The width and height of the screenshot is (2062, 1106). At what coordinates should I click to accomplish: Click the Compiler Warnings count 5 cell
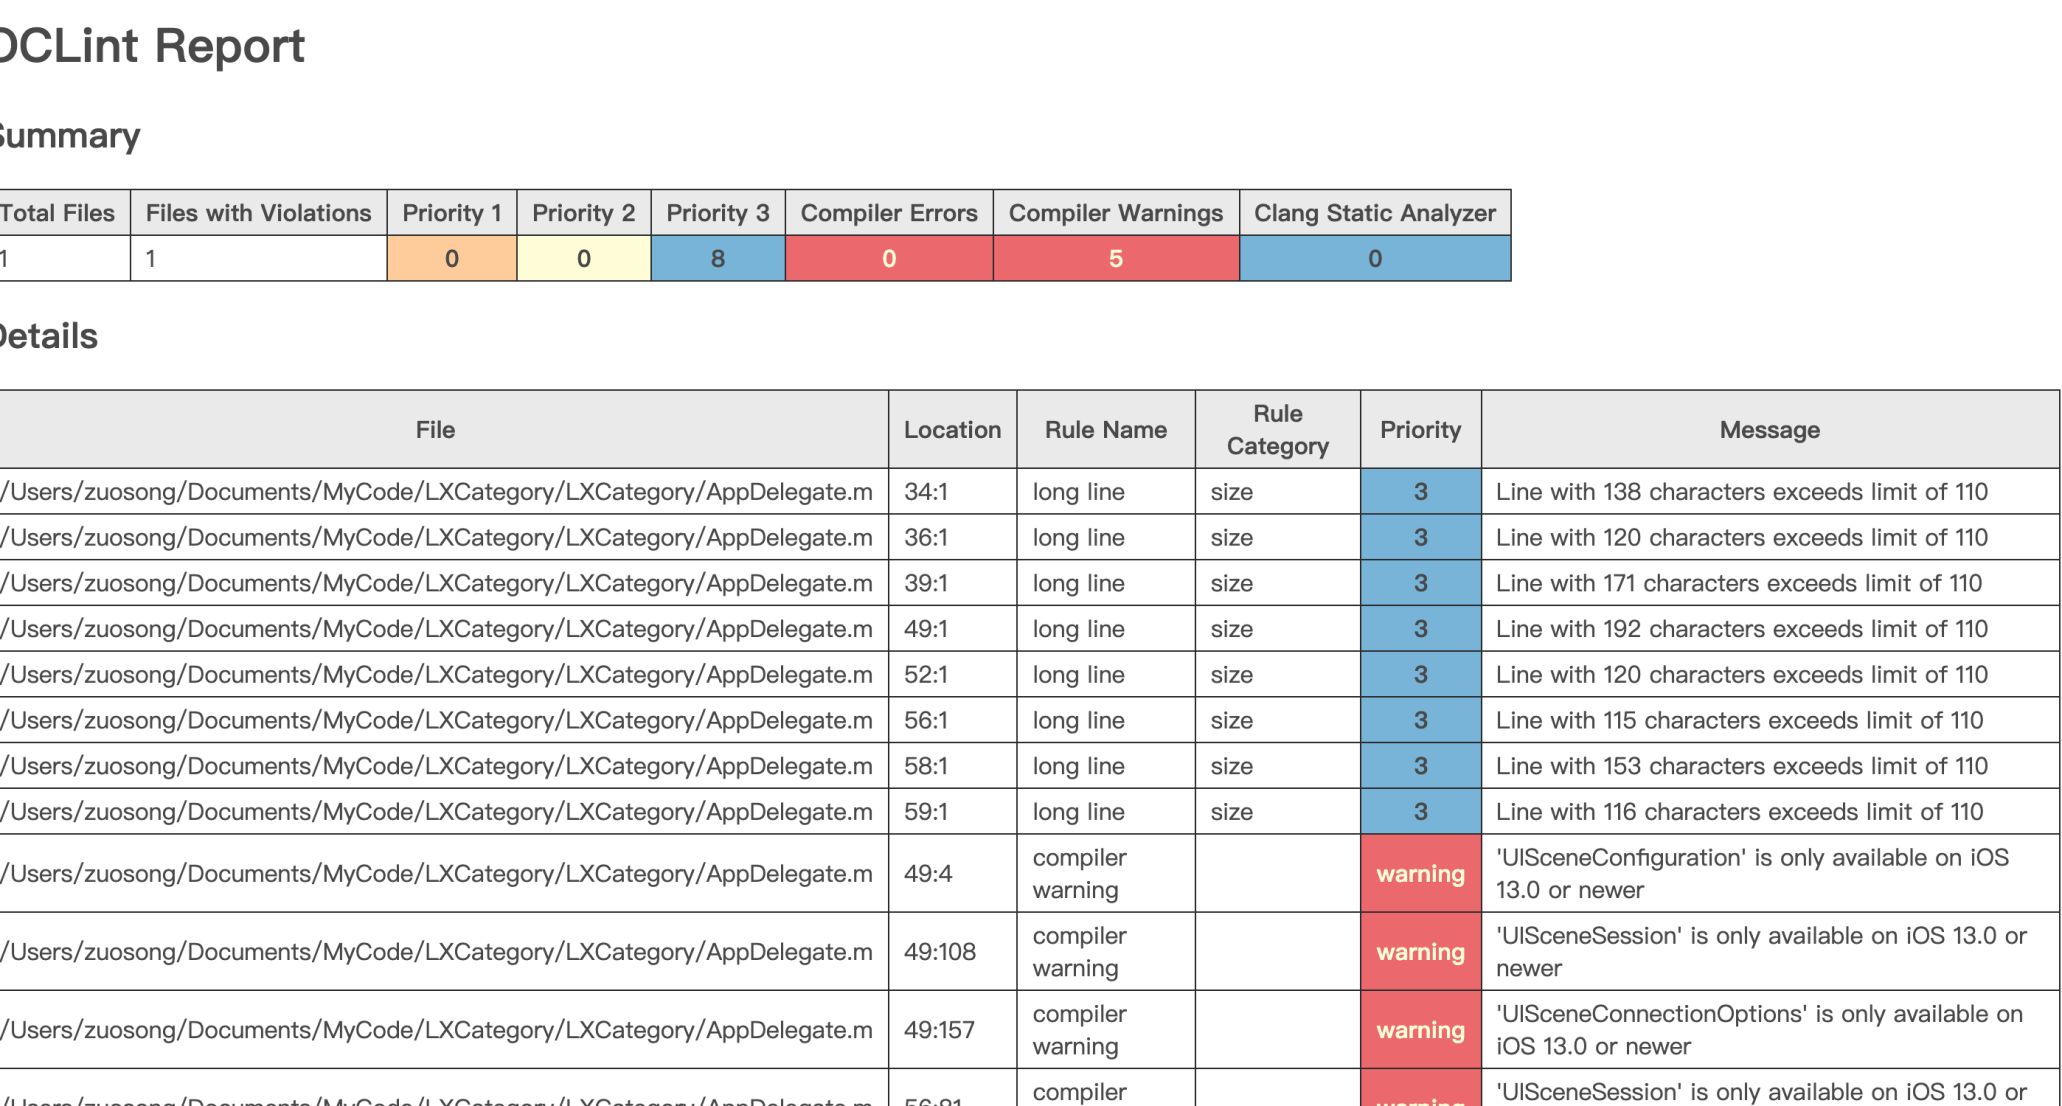1116,258
